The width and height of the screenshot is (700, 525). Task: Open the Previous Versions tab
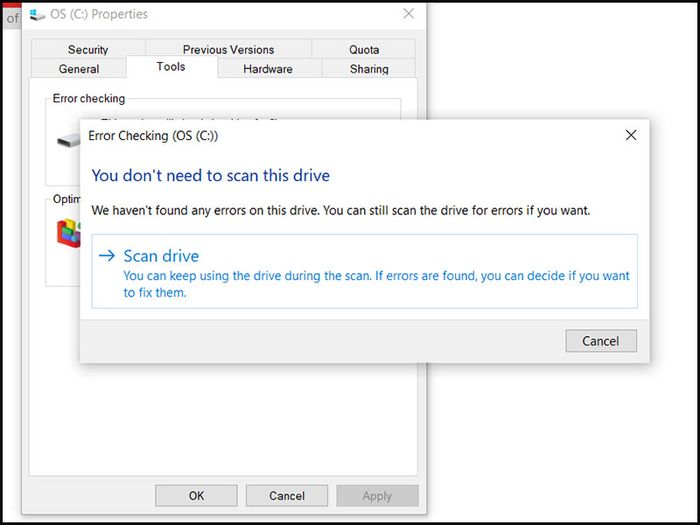pyautogui.click(x=229, y=49)
